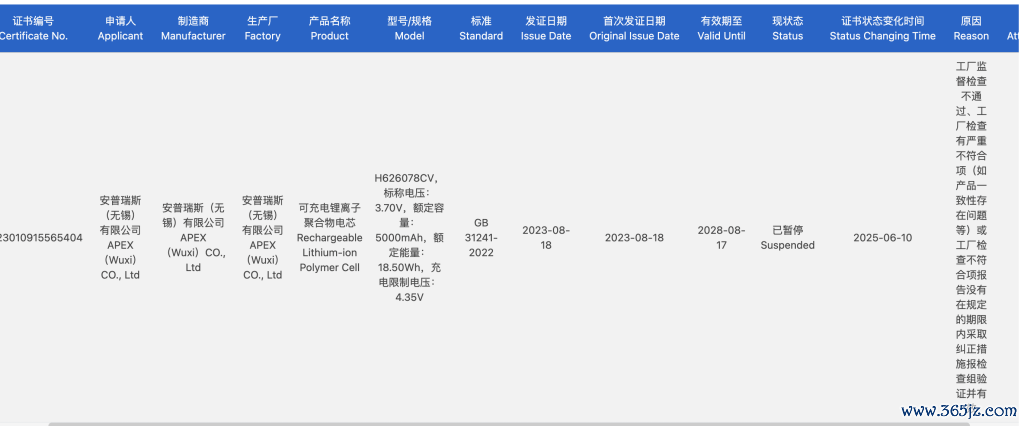Screen dimensions: 1024x426
Task: Select the GB 31241-2022 standard cell
Action: (481, 238)
